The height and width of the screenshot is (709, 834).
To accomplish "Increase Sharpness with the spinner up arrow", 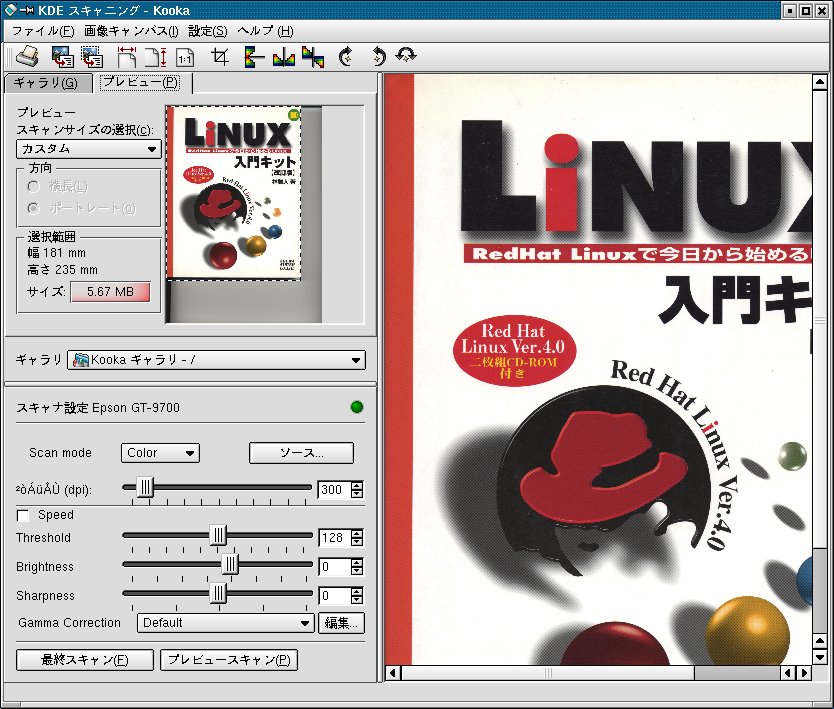I will click(x=357, y=591).
